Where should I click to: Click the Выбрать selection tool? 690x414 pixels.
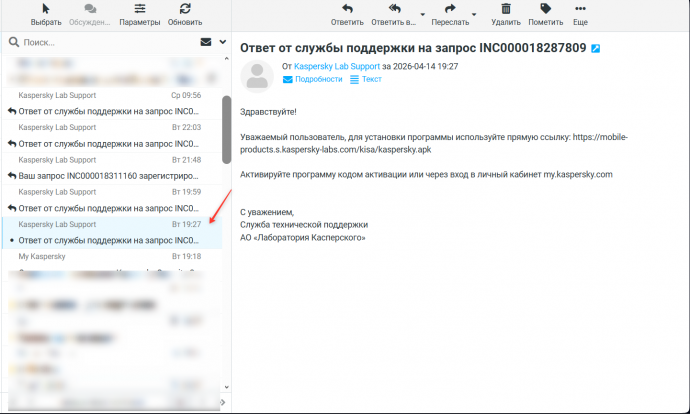click(x=46, y=14)
